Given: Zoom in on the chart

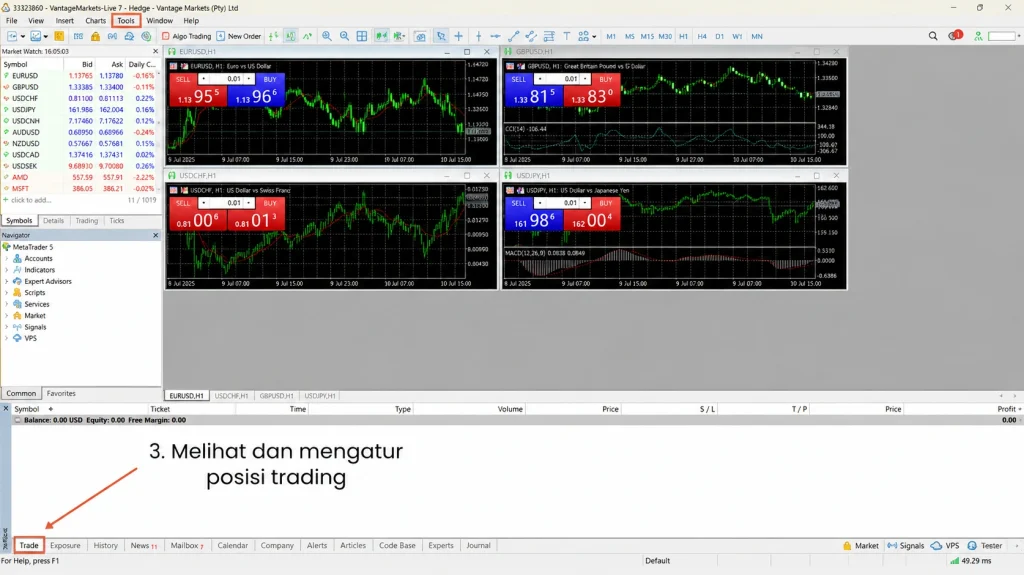Looking at the screenshot, I should pyautogui.click(x=327, y=37).
